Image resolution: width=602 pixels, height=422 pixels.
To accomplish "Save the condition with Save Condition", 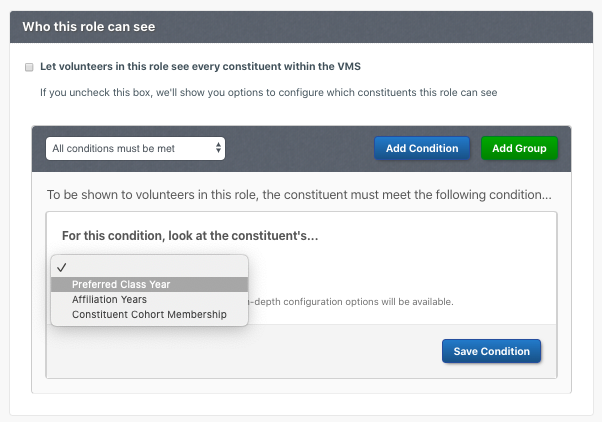I will click(491, 351).
